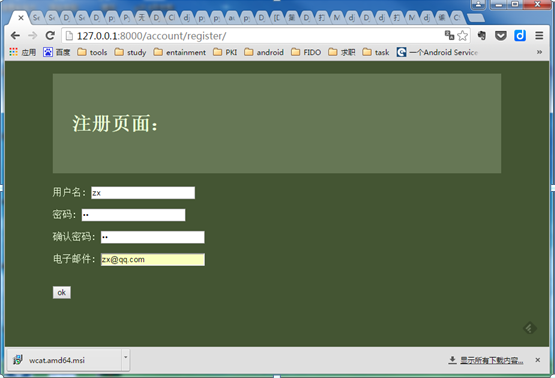
Task: Open the FIDO bookmark folder
Action: (x=306, y=52)
